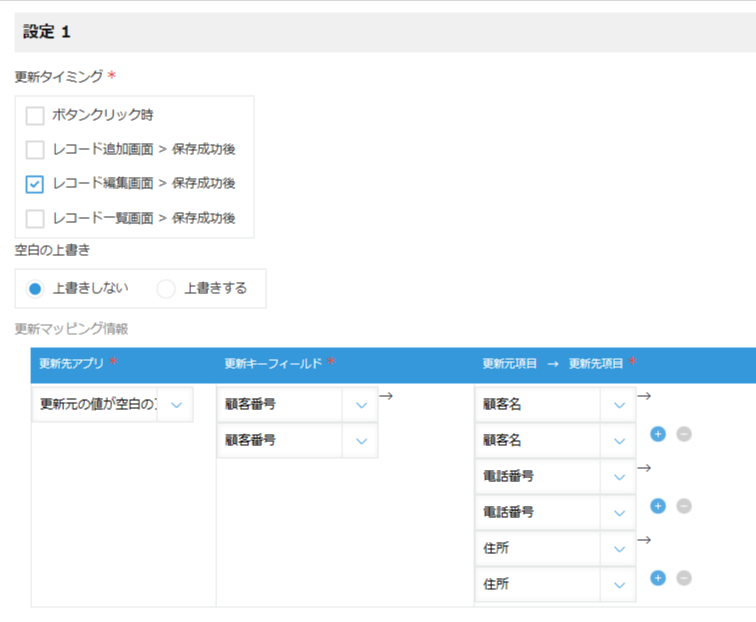Remove the 住所 mapping row
This screenshot has height=622, width=756.
point(684,578)
